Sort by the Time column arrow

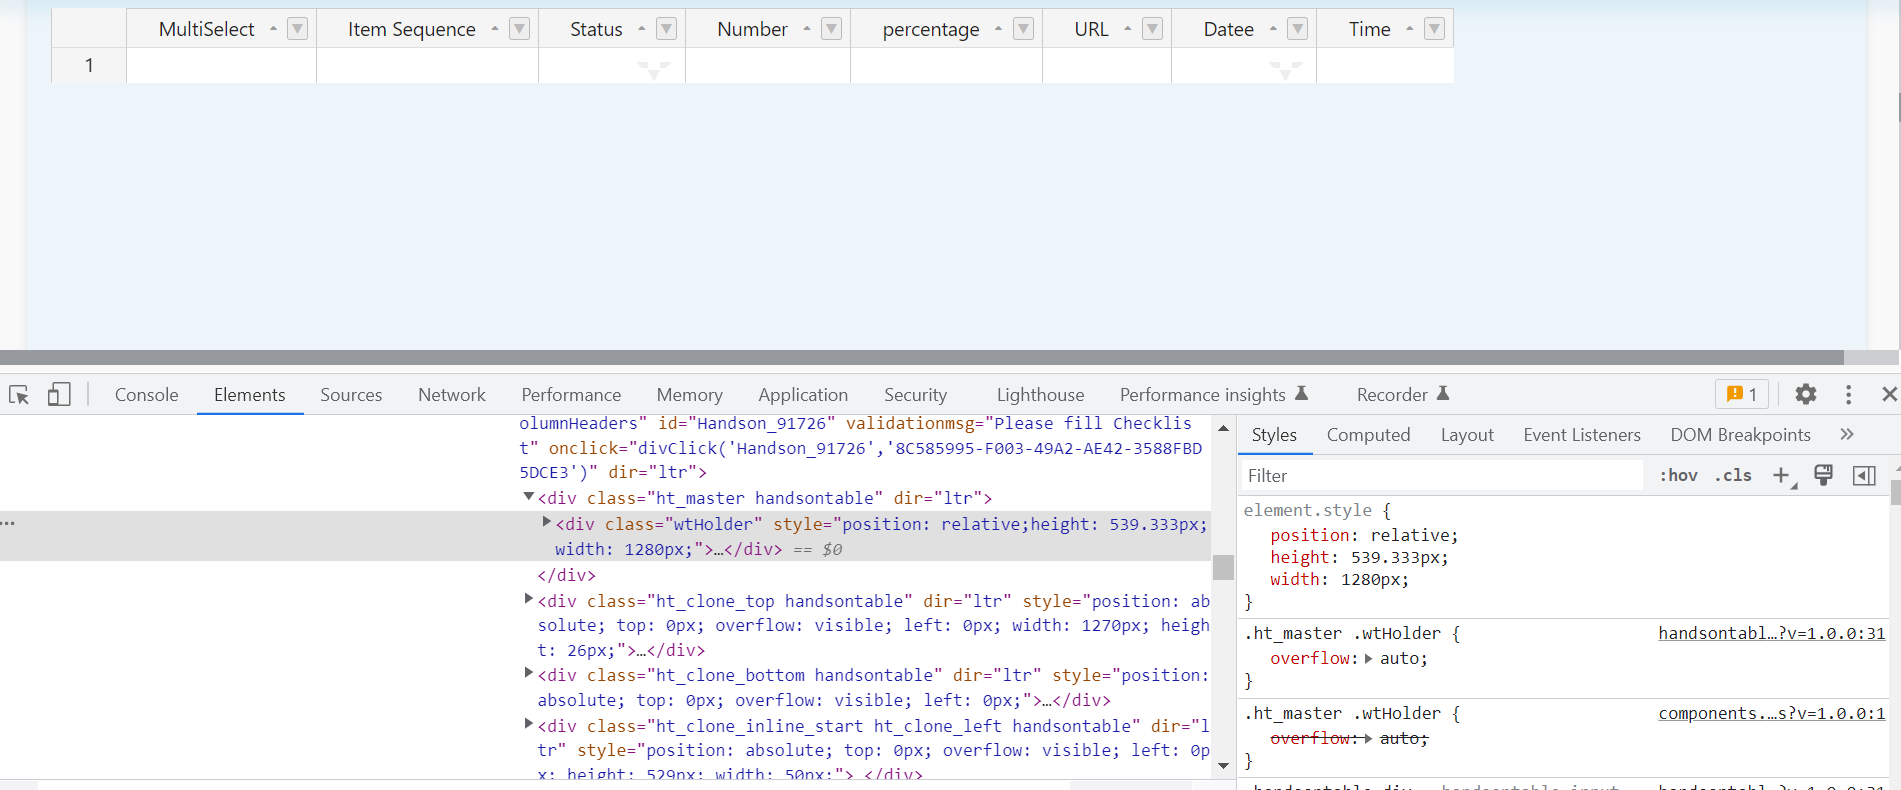(1409, 29)
